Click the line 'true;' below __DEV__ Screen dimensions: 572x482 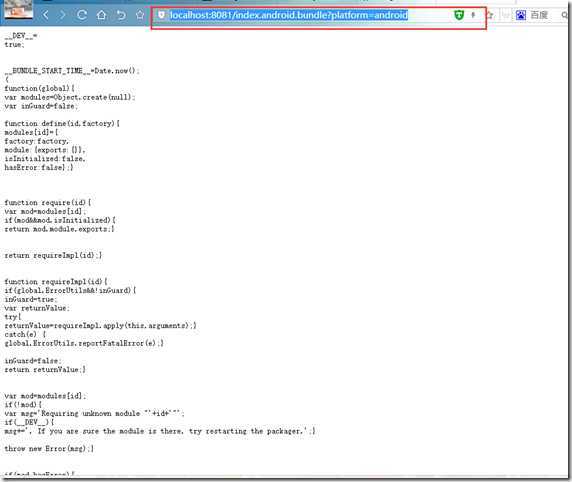(14, 44)
